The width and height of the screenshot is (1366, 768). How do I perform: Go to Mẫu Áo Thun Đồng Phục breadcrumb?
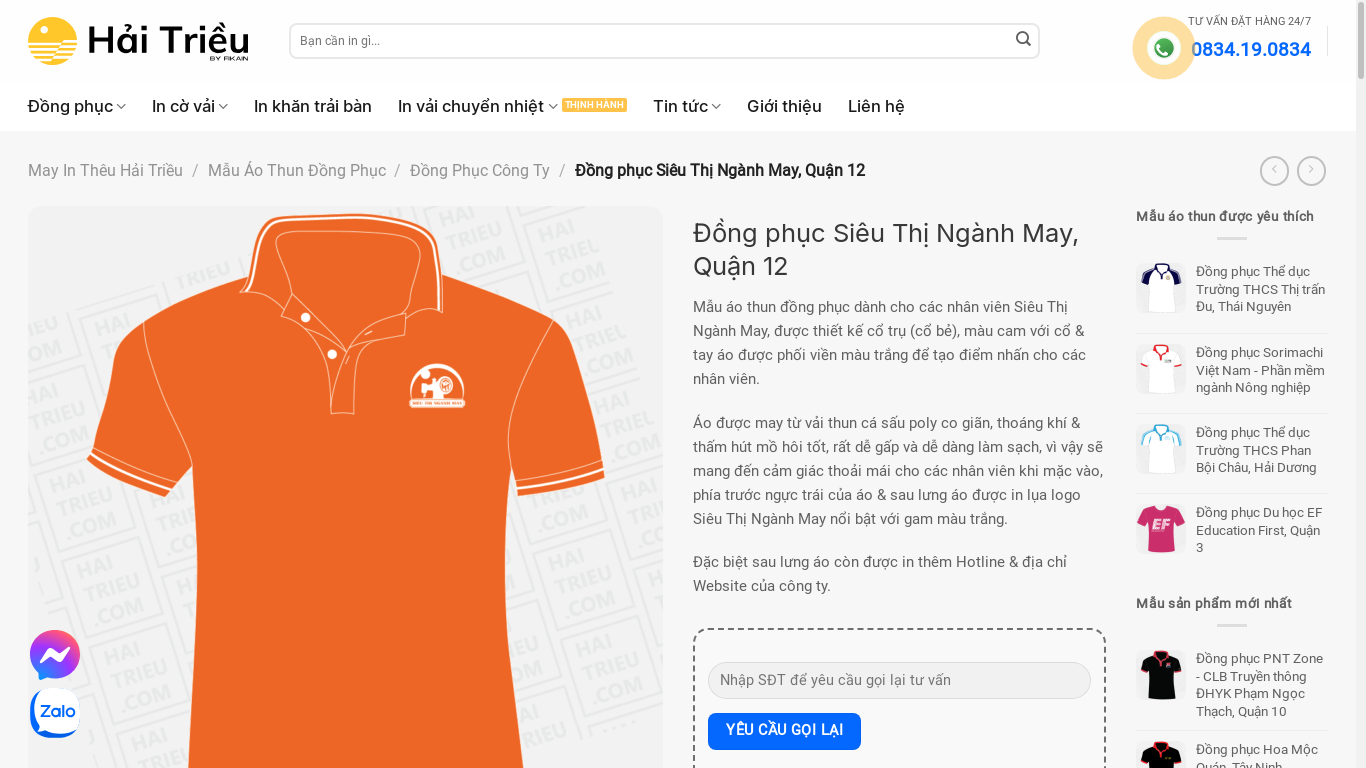coord(297,171)
